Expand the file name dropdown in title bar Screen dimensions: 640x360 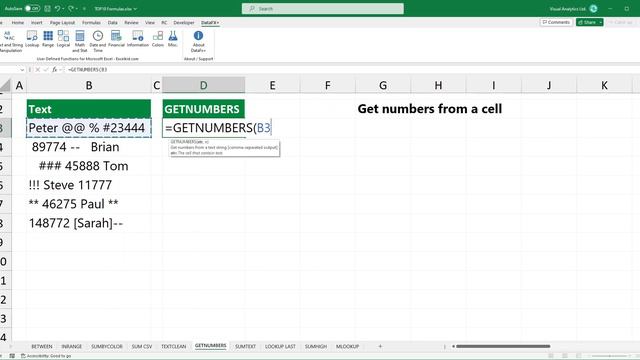[135, 9]
